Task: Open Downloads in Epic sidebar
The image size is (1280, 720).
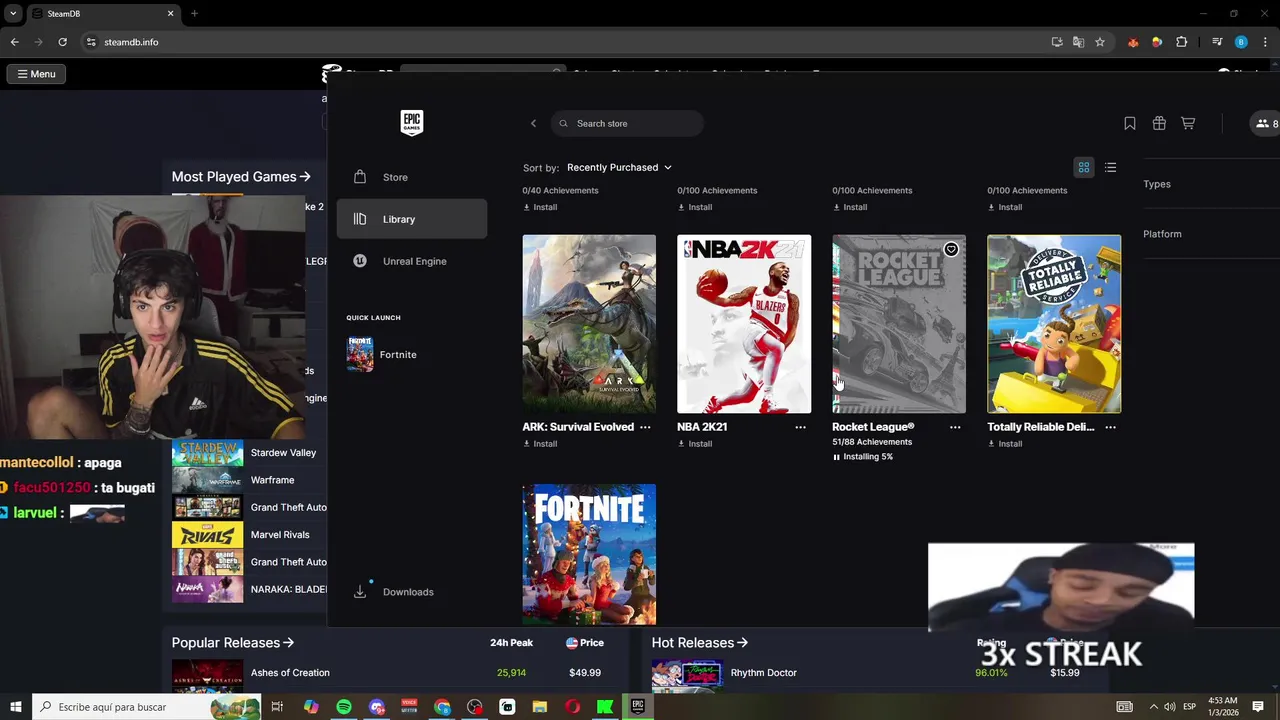Action: click(412, 592)
